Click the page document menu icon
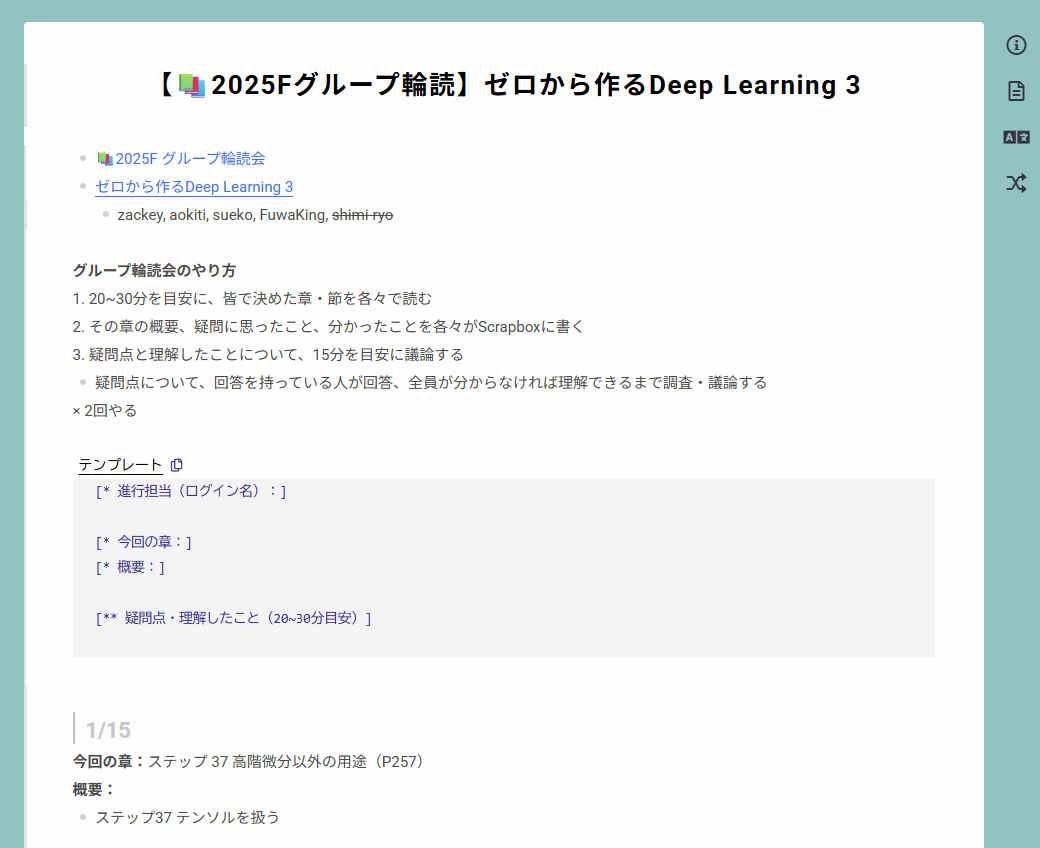This screenshot has height=848, width=1040. tap(1016, 91)
